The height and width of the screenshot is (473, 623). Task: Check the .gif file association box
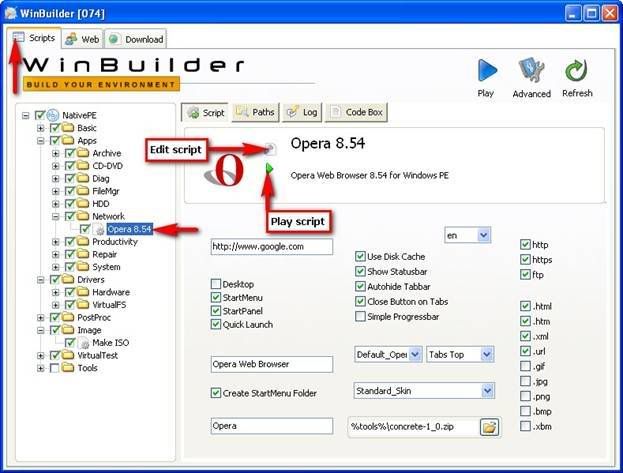[x=525, y=366]
